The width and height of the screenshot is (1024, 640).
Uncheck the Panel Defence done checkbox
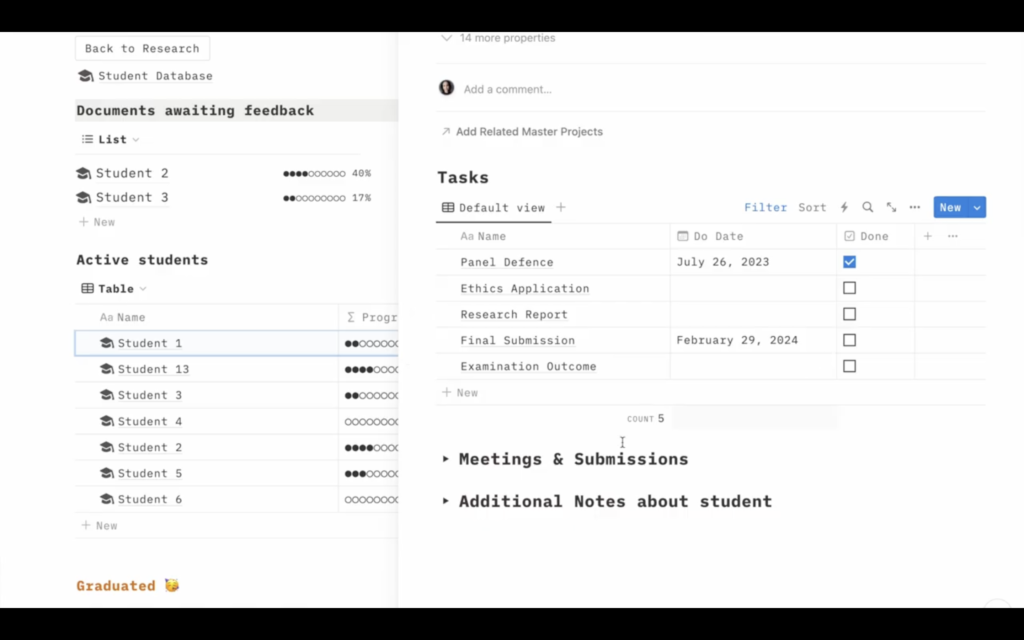849,262
